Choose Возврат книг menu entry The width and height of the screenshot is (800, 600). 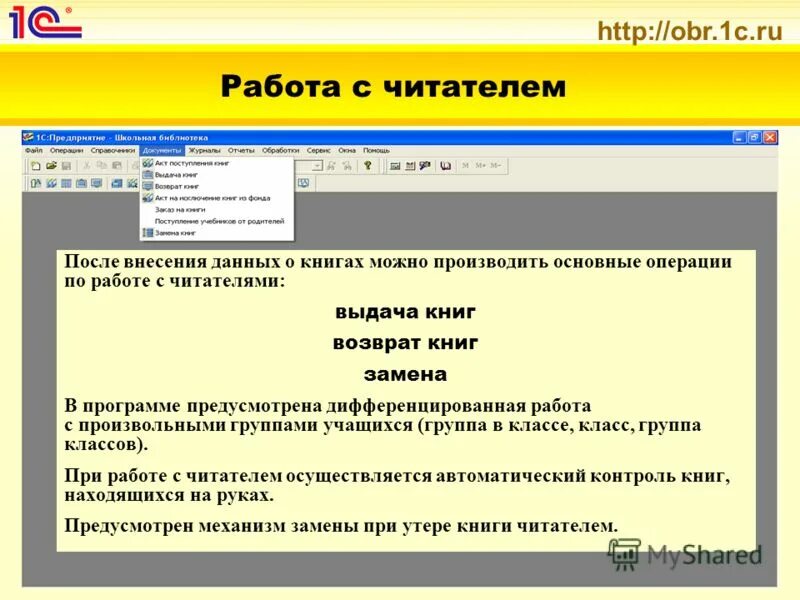click(217, 187)
